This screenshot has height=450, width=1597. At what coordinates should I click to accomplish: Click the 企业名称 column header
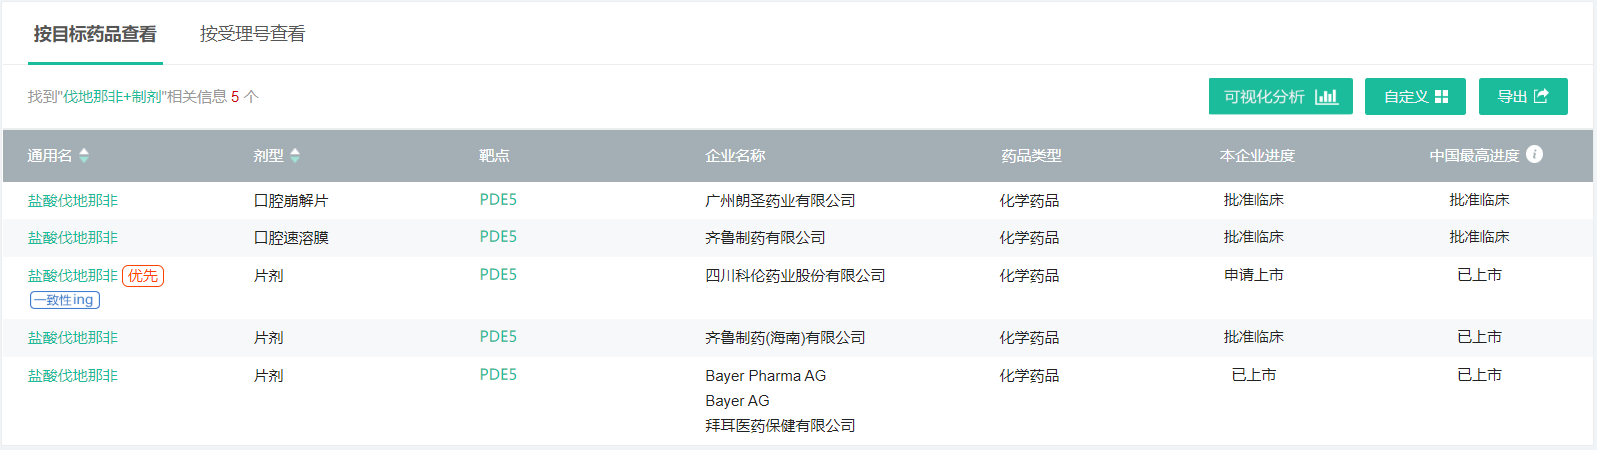[x=735, y=155]
